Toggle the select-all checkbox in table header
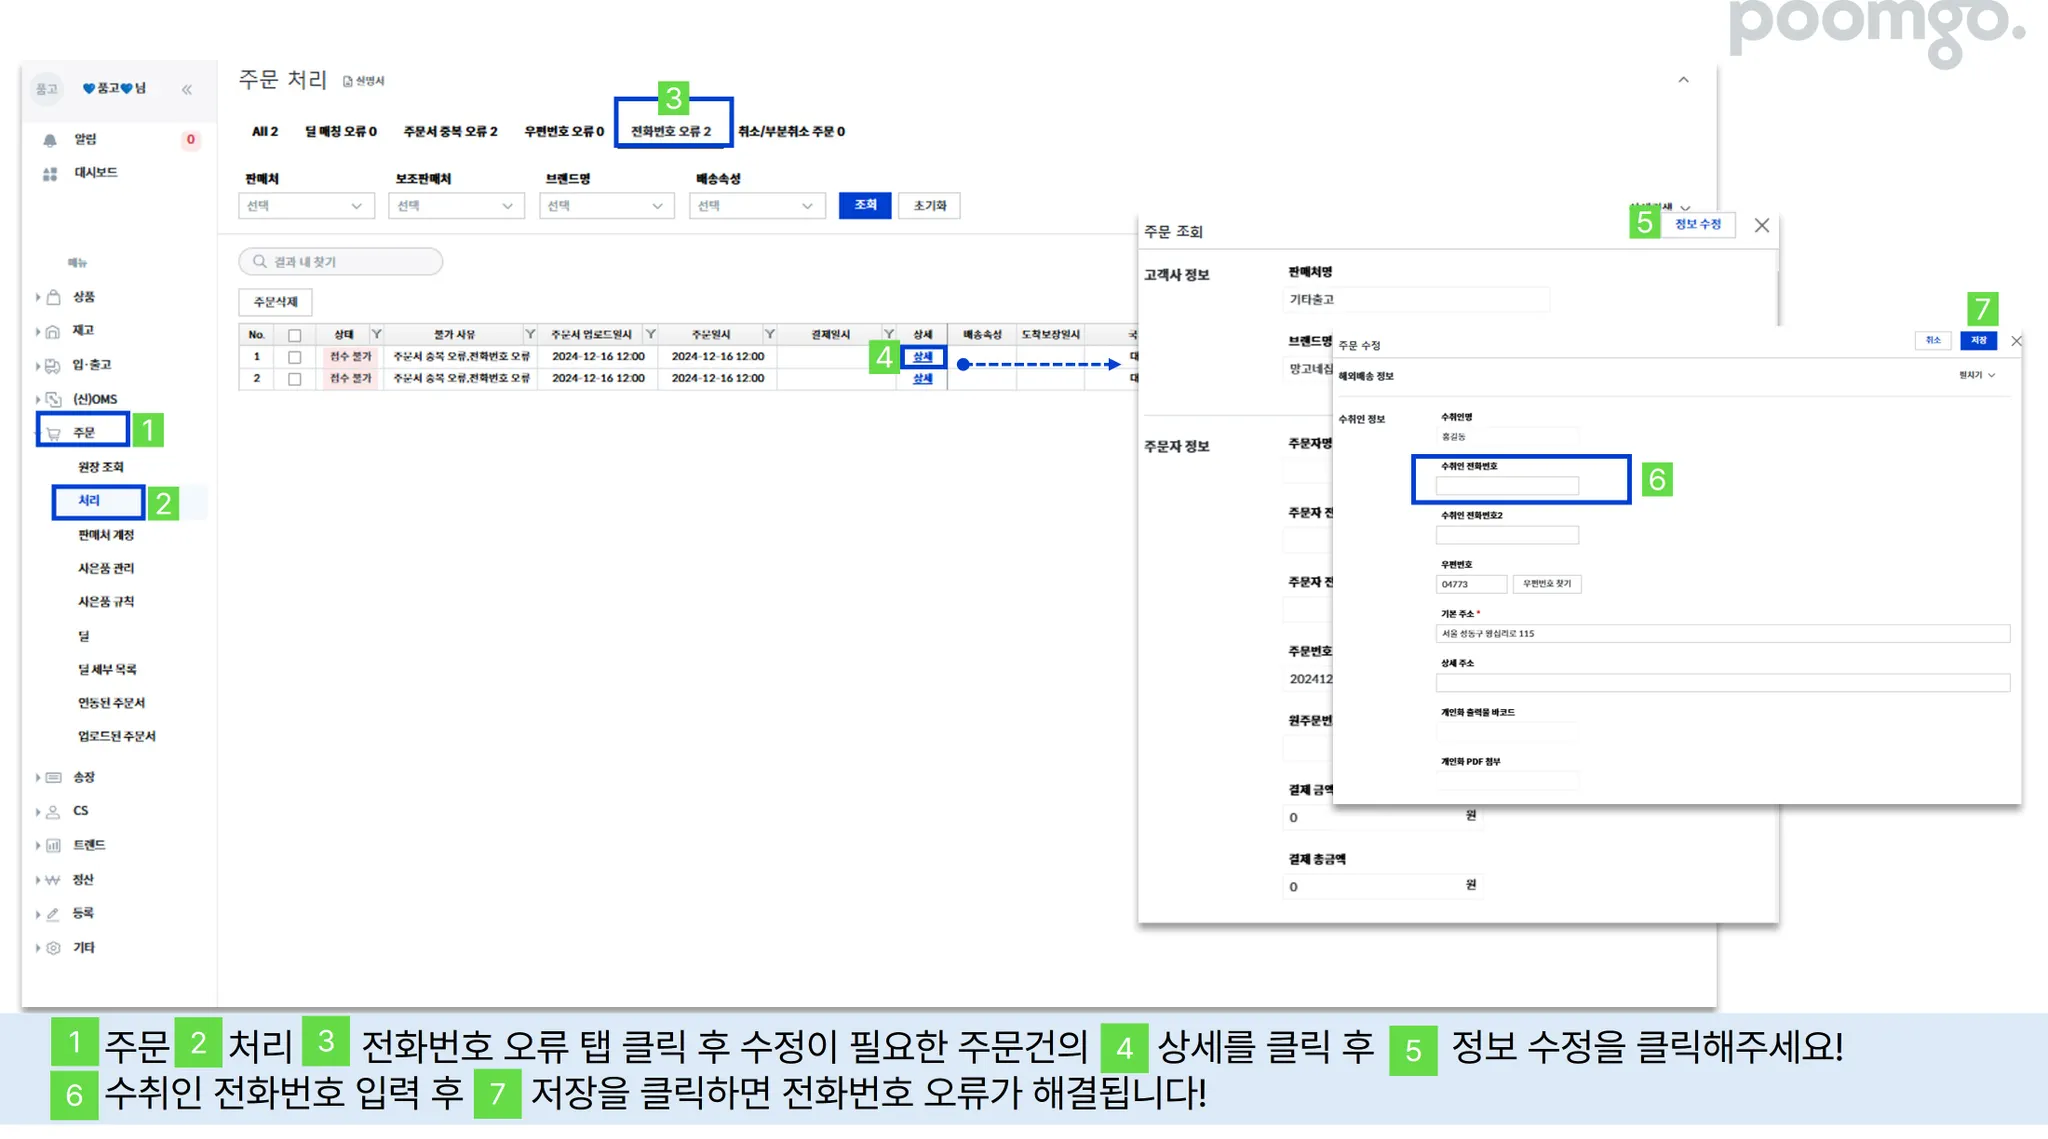2048x1139 pixels. tap(295, 335)
